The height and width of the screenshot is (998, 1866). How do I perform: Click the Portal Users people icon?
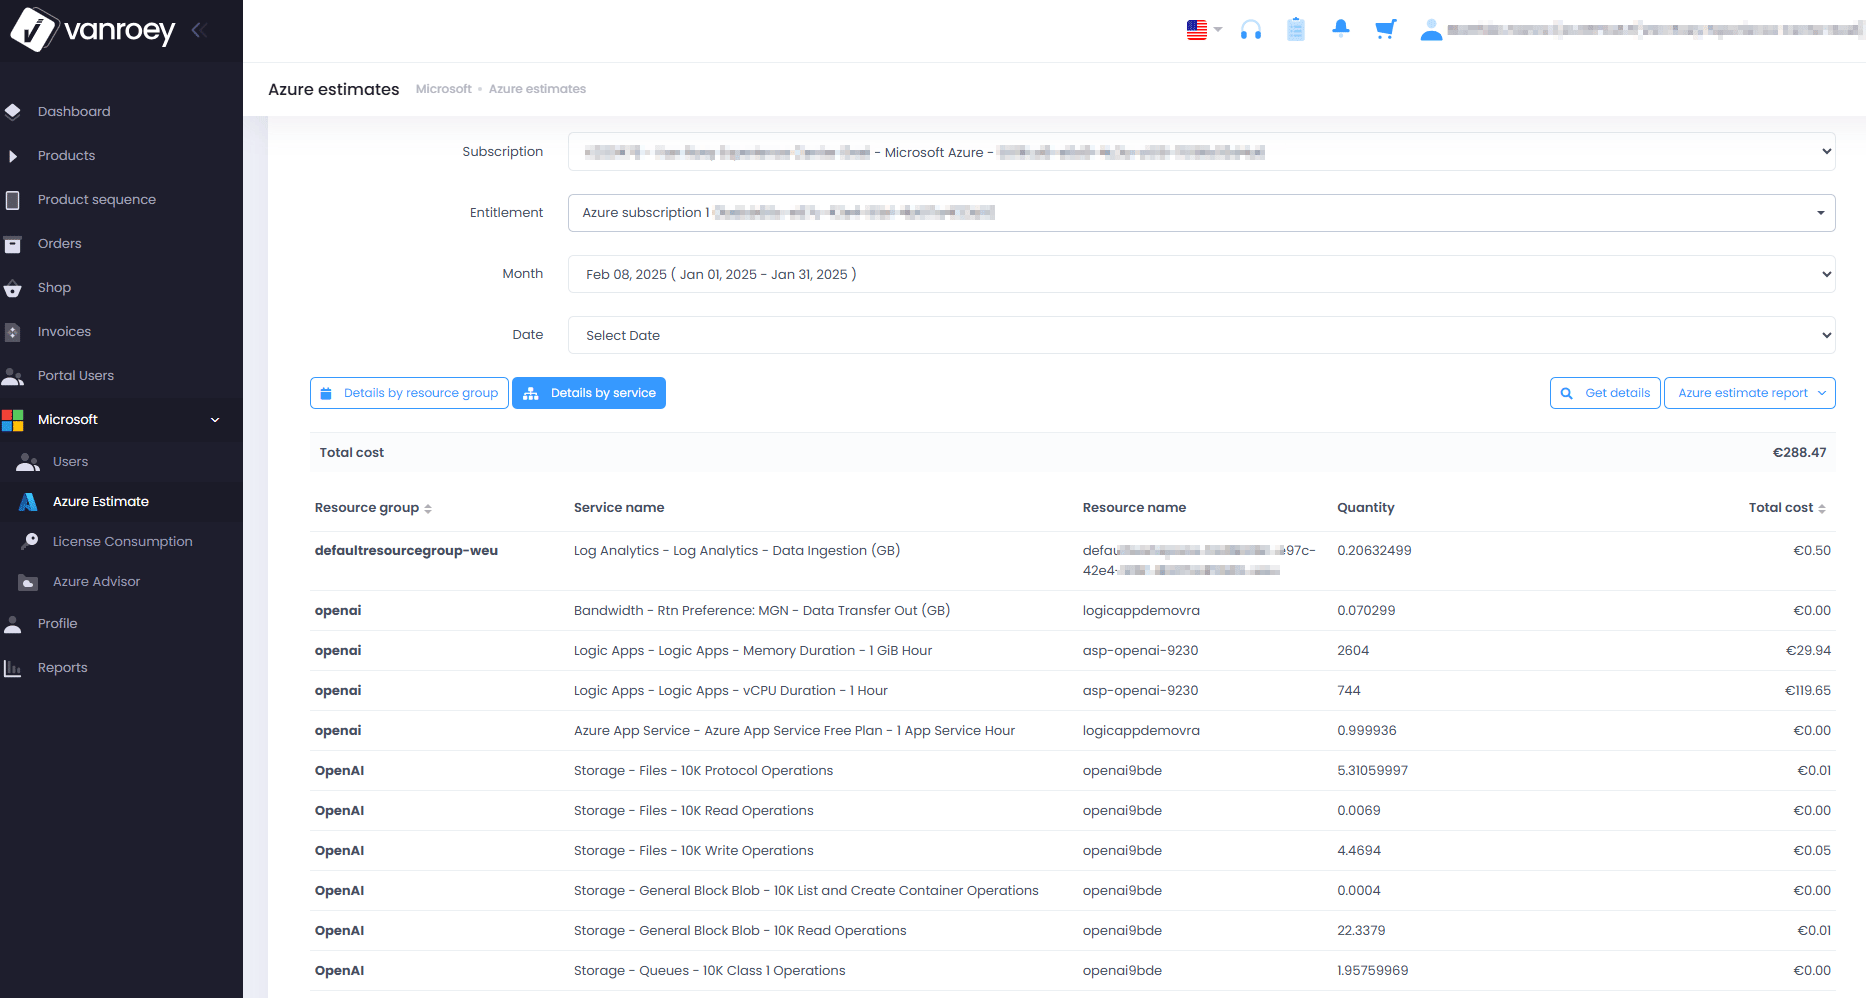pyautogui.click(x=13, y=376)
